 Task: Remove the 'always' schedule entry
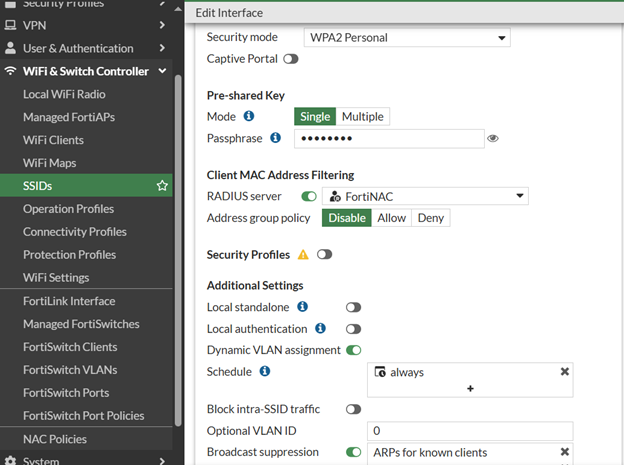tap(565, 372)
